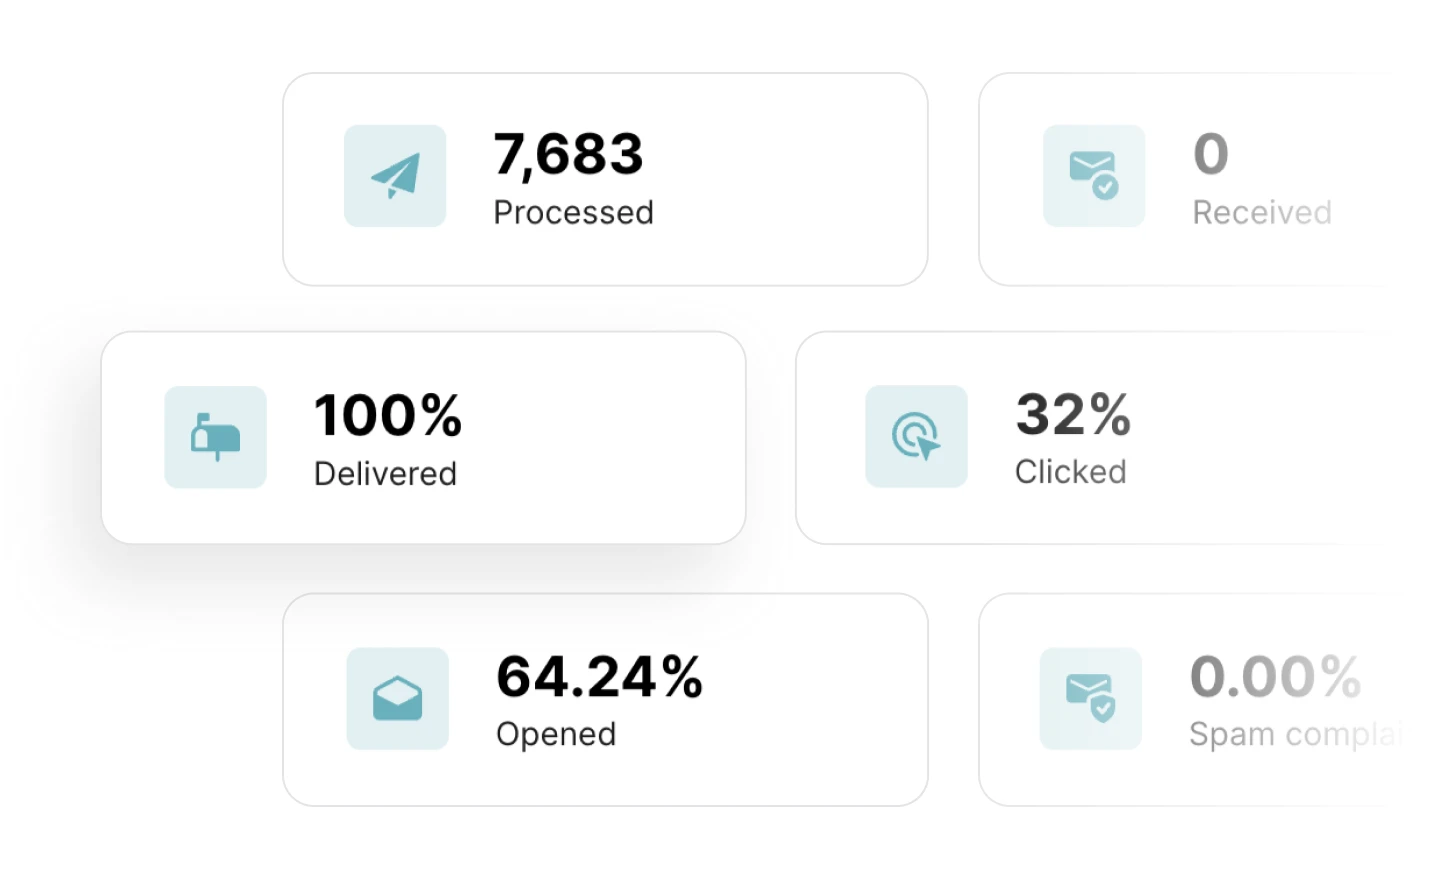1440x880 pixels.
Task: Click the 0.00% spam rate value
Action: [1275, 676]
